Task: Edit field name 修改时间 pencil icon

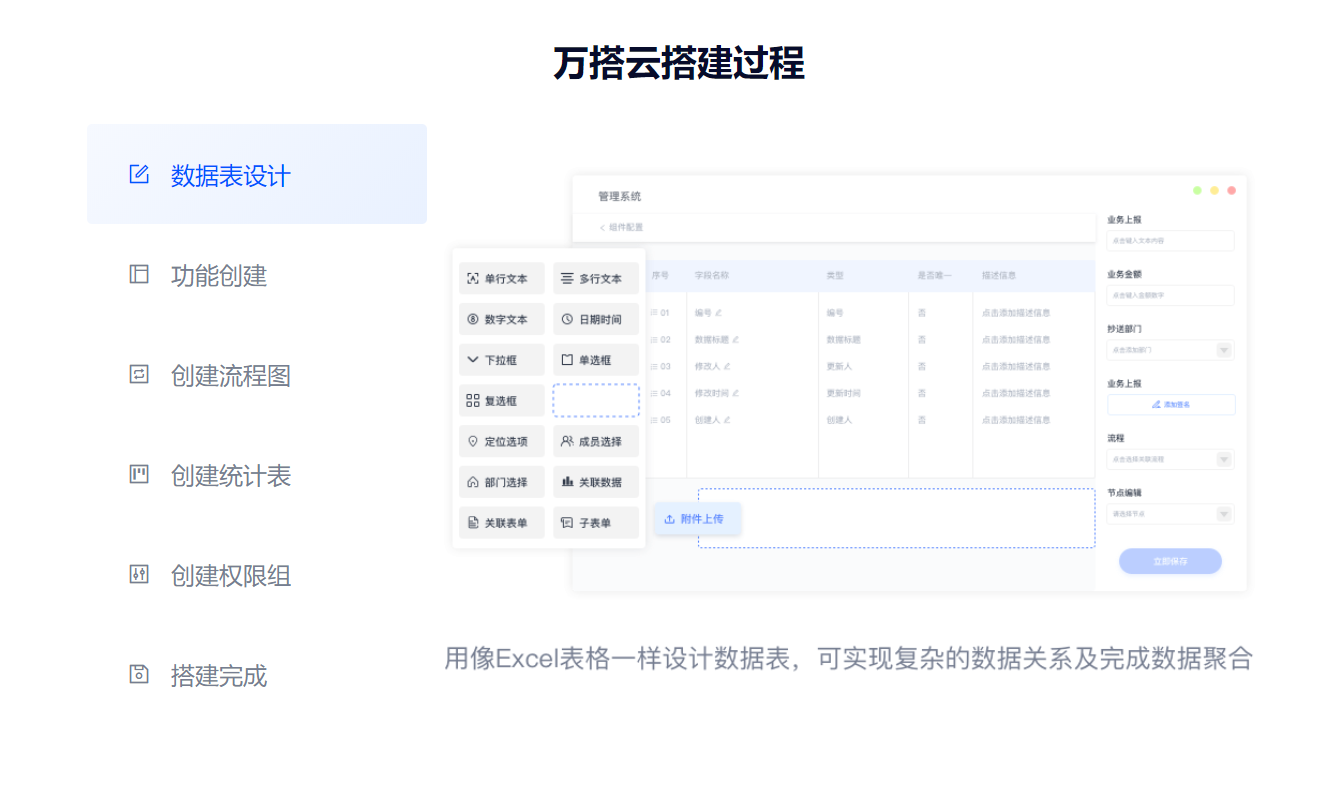Action: tap(735, 393)
